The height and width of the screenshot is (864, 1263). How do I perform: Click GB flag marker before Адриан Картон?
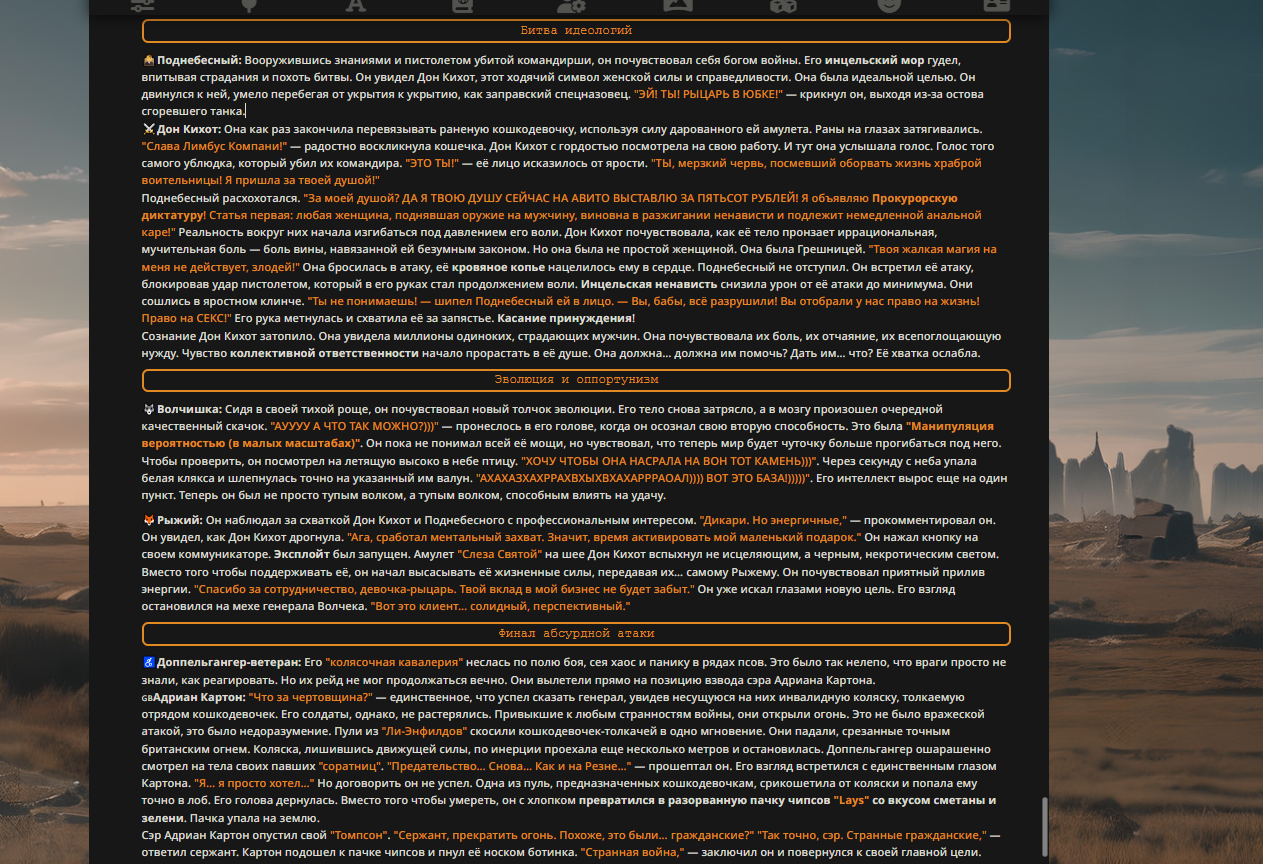tap(147, 697)
